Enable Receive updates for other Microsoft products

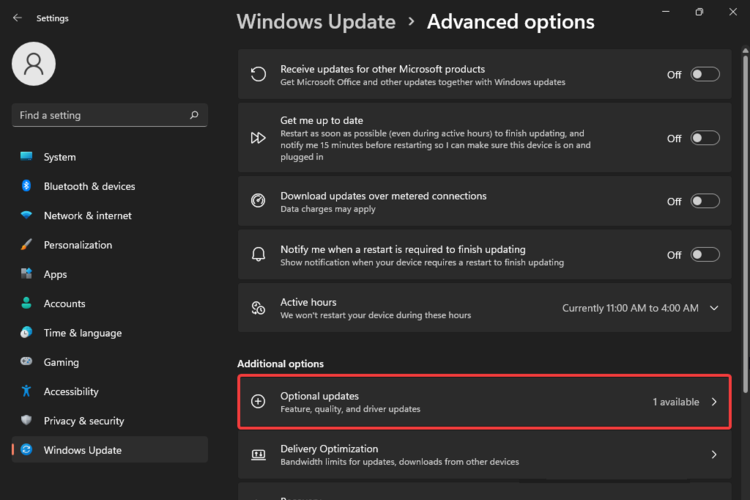(x=704, y=75)
